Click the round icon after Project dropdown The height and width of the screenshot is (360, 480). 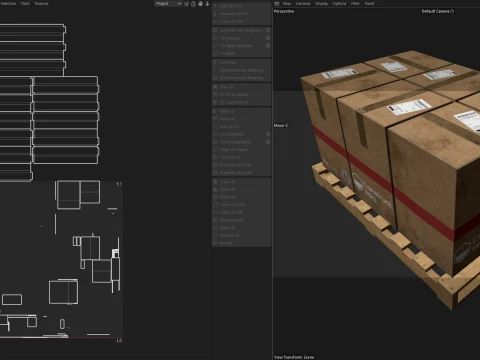click(193, 4)
